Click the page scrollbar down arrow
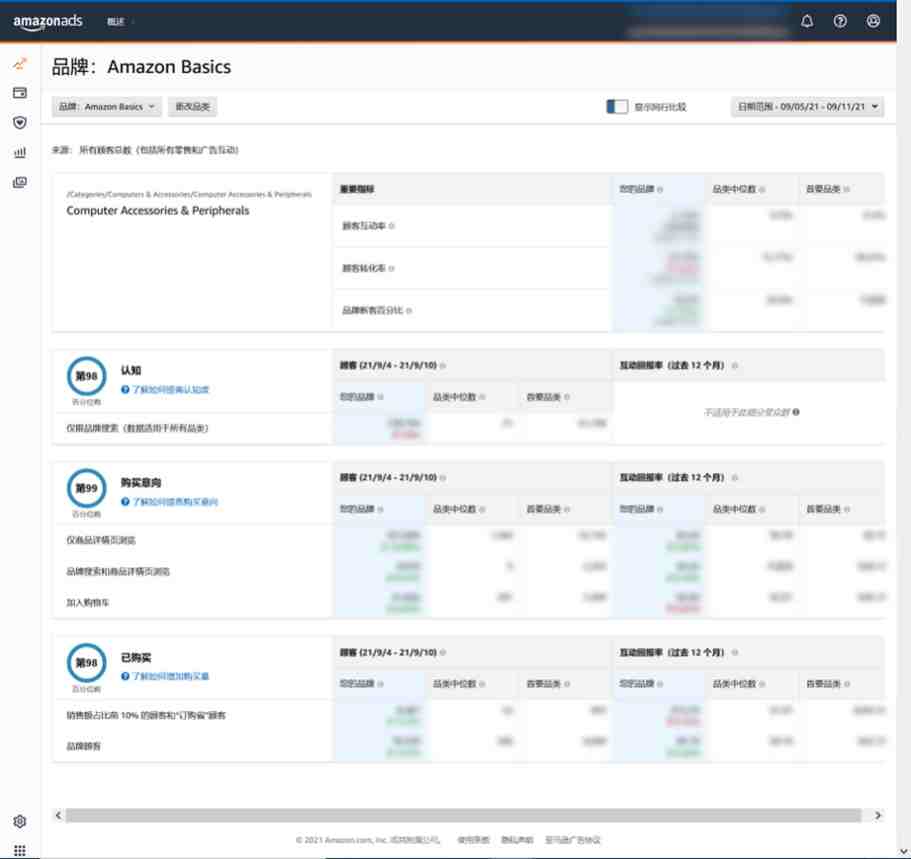911x859 pixels. click(x=904, y=852)
